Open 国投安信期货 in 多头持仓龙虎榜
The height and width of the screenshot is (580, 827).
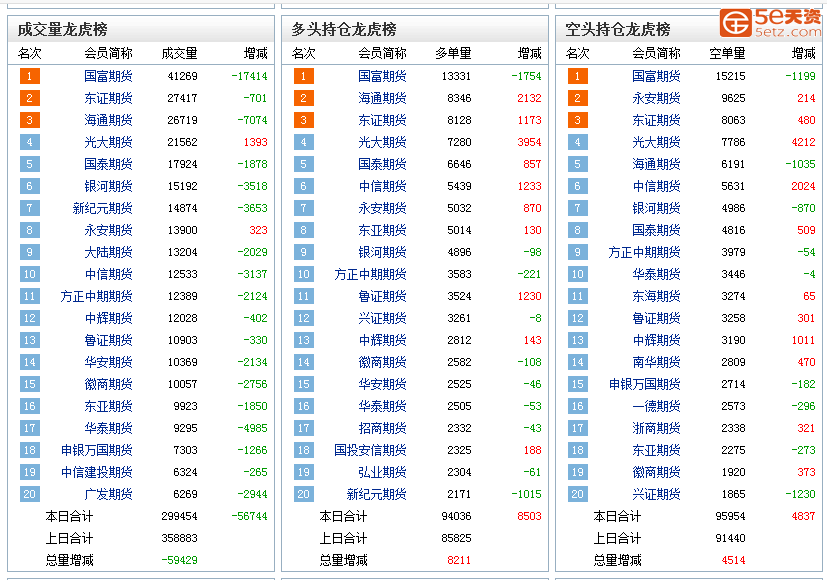370,450
